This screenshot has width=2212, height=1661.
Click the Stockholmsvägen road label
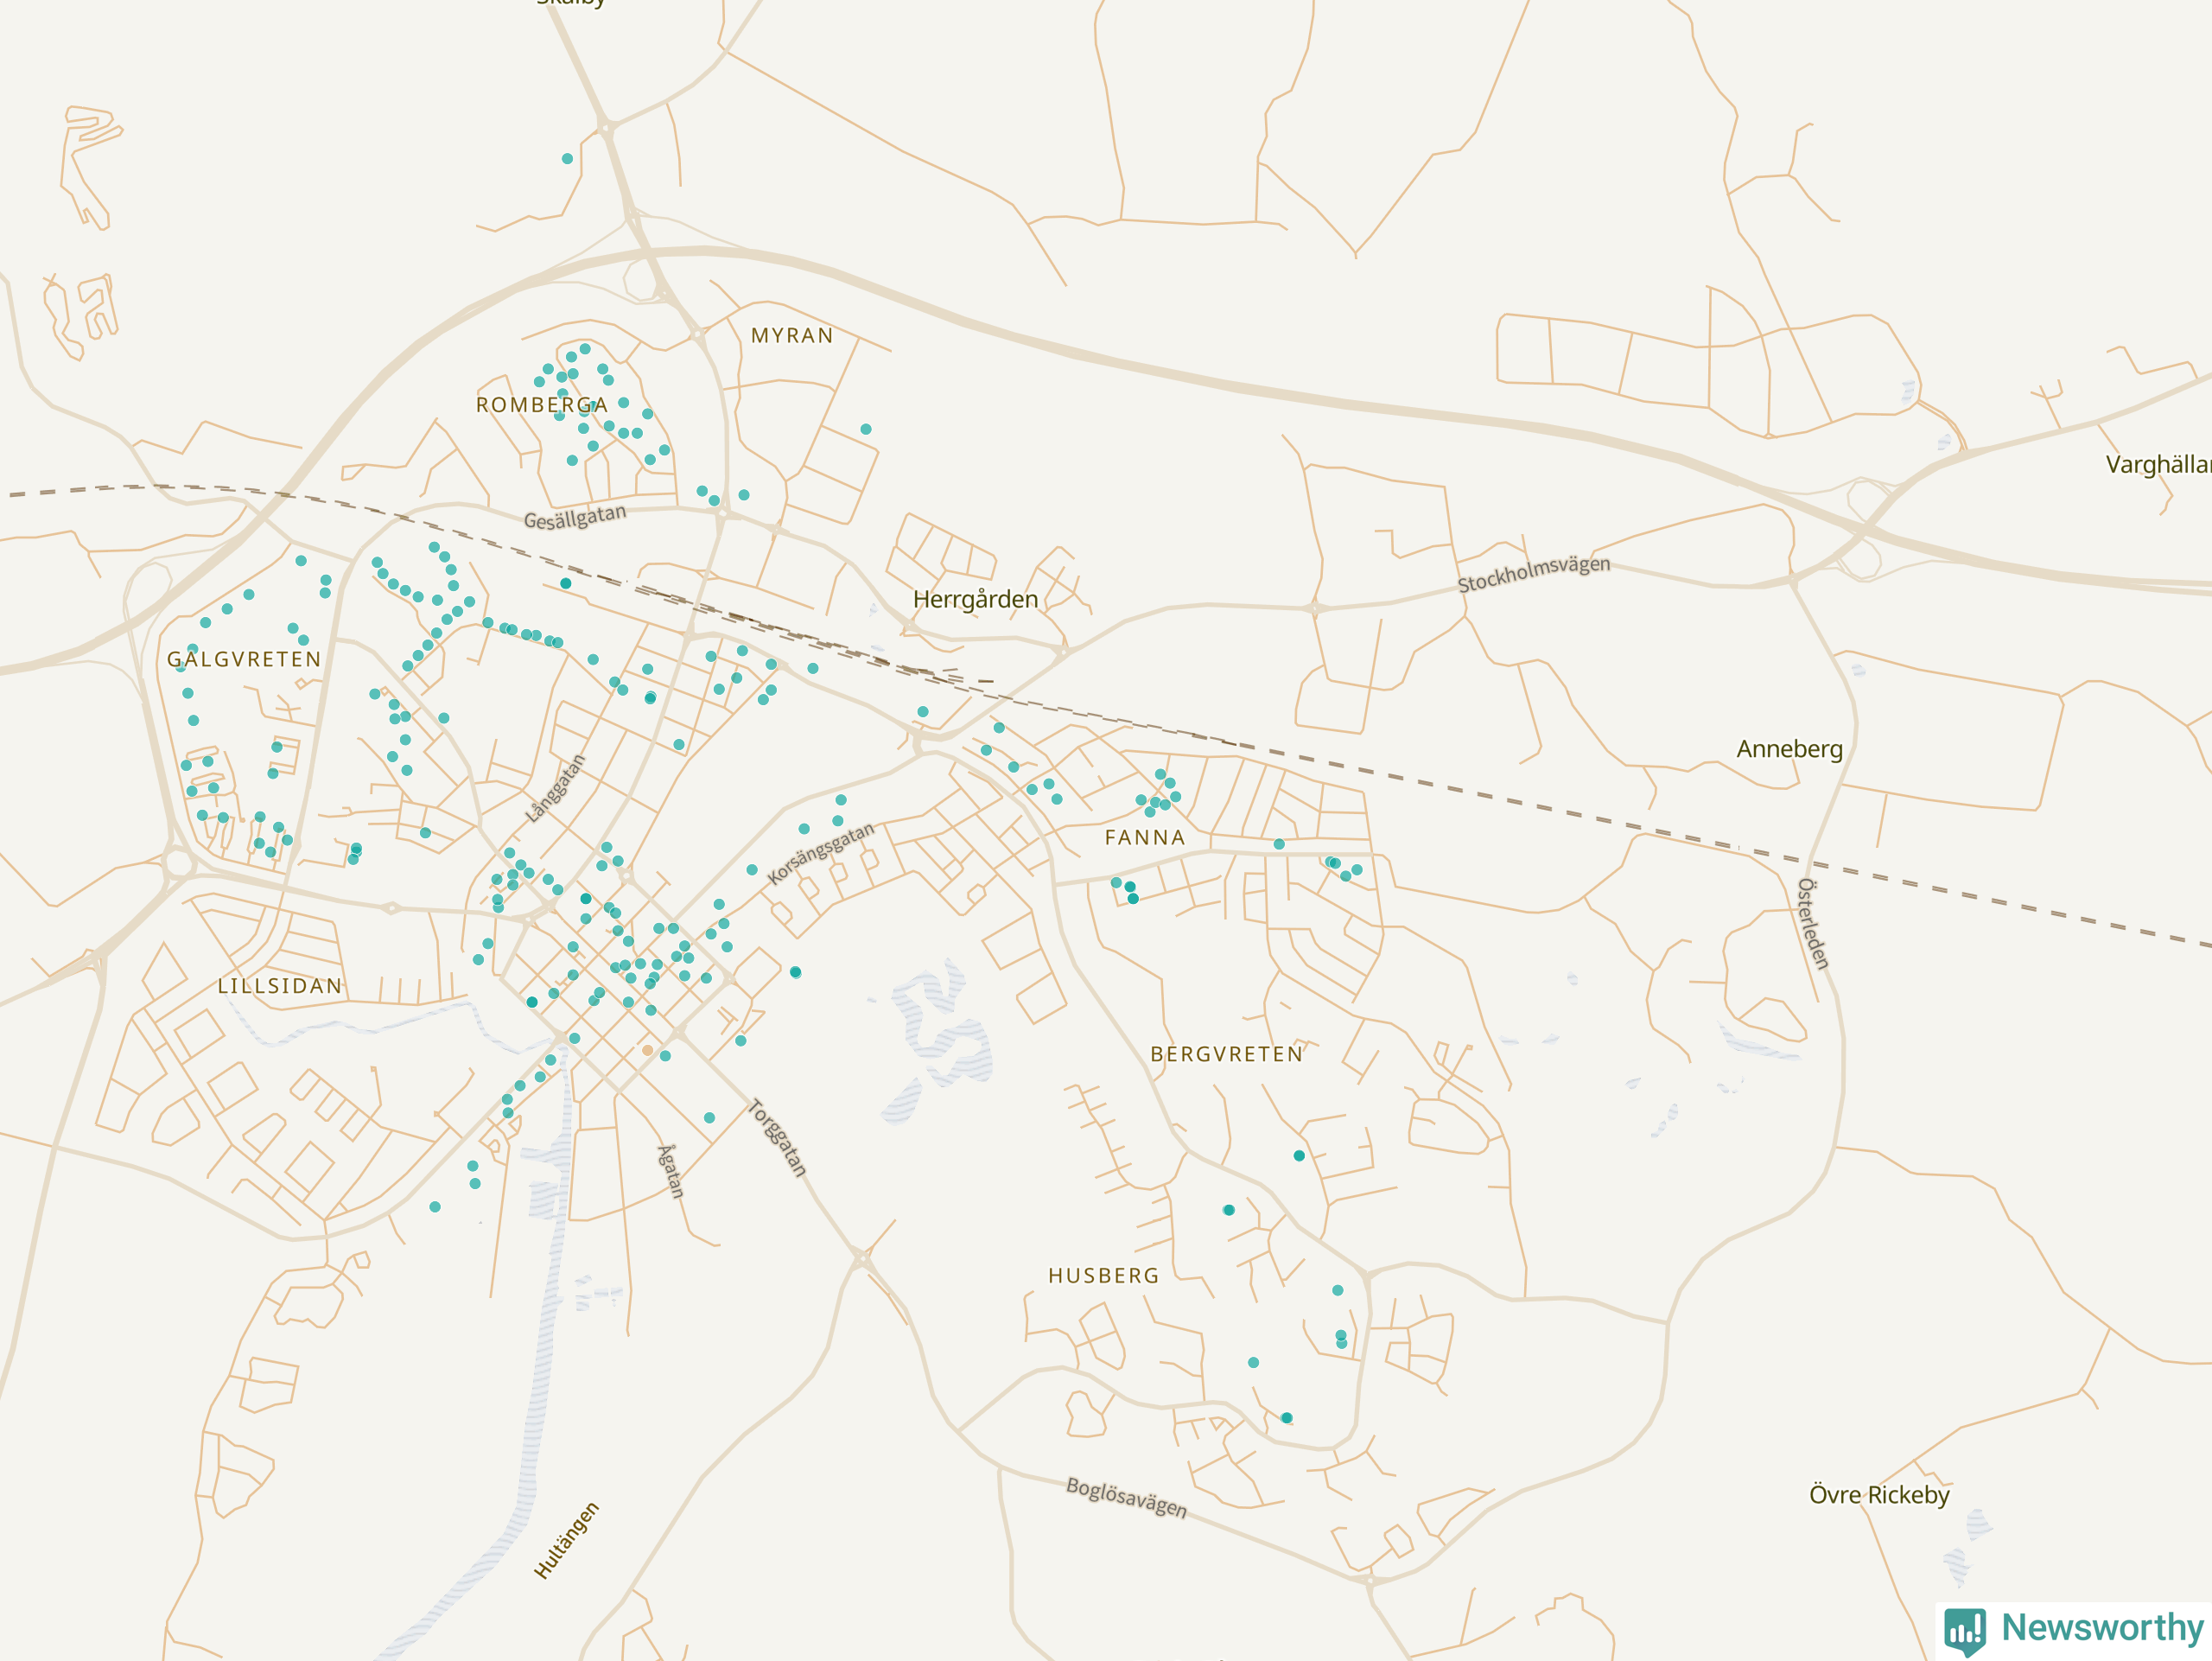click(x=1533, y=574)
